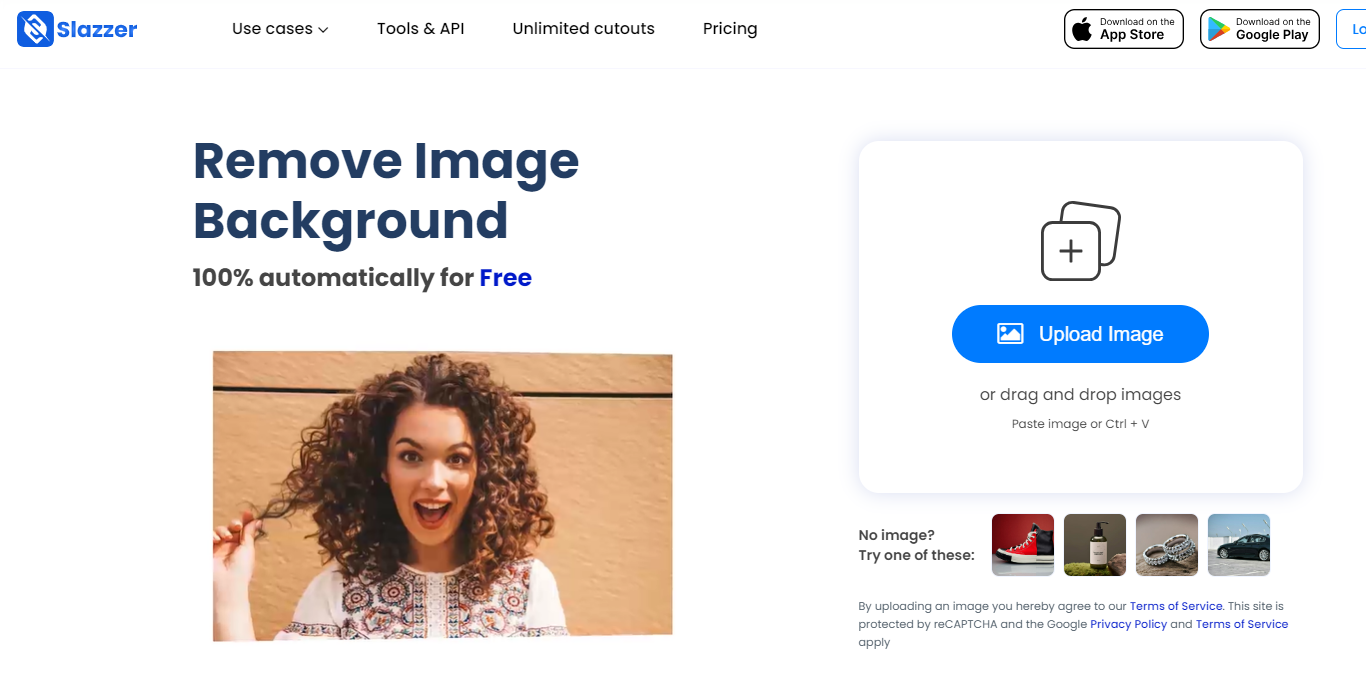Expand the Use cases dropdown
1366x689 pixels.
coord(280,29)
